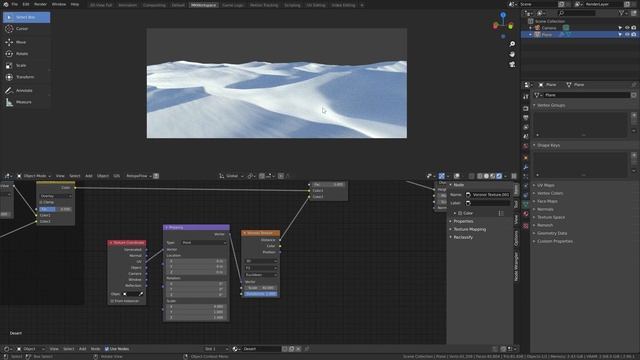Open the Global transform orientation dropdown
Screen dimensions: 640x360
(x=231, y=176)
